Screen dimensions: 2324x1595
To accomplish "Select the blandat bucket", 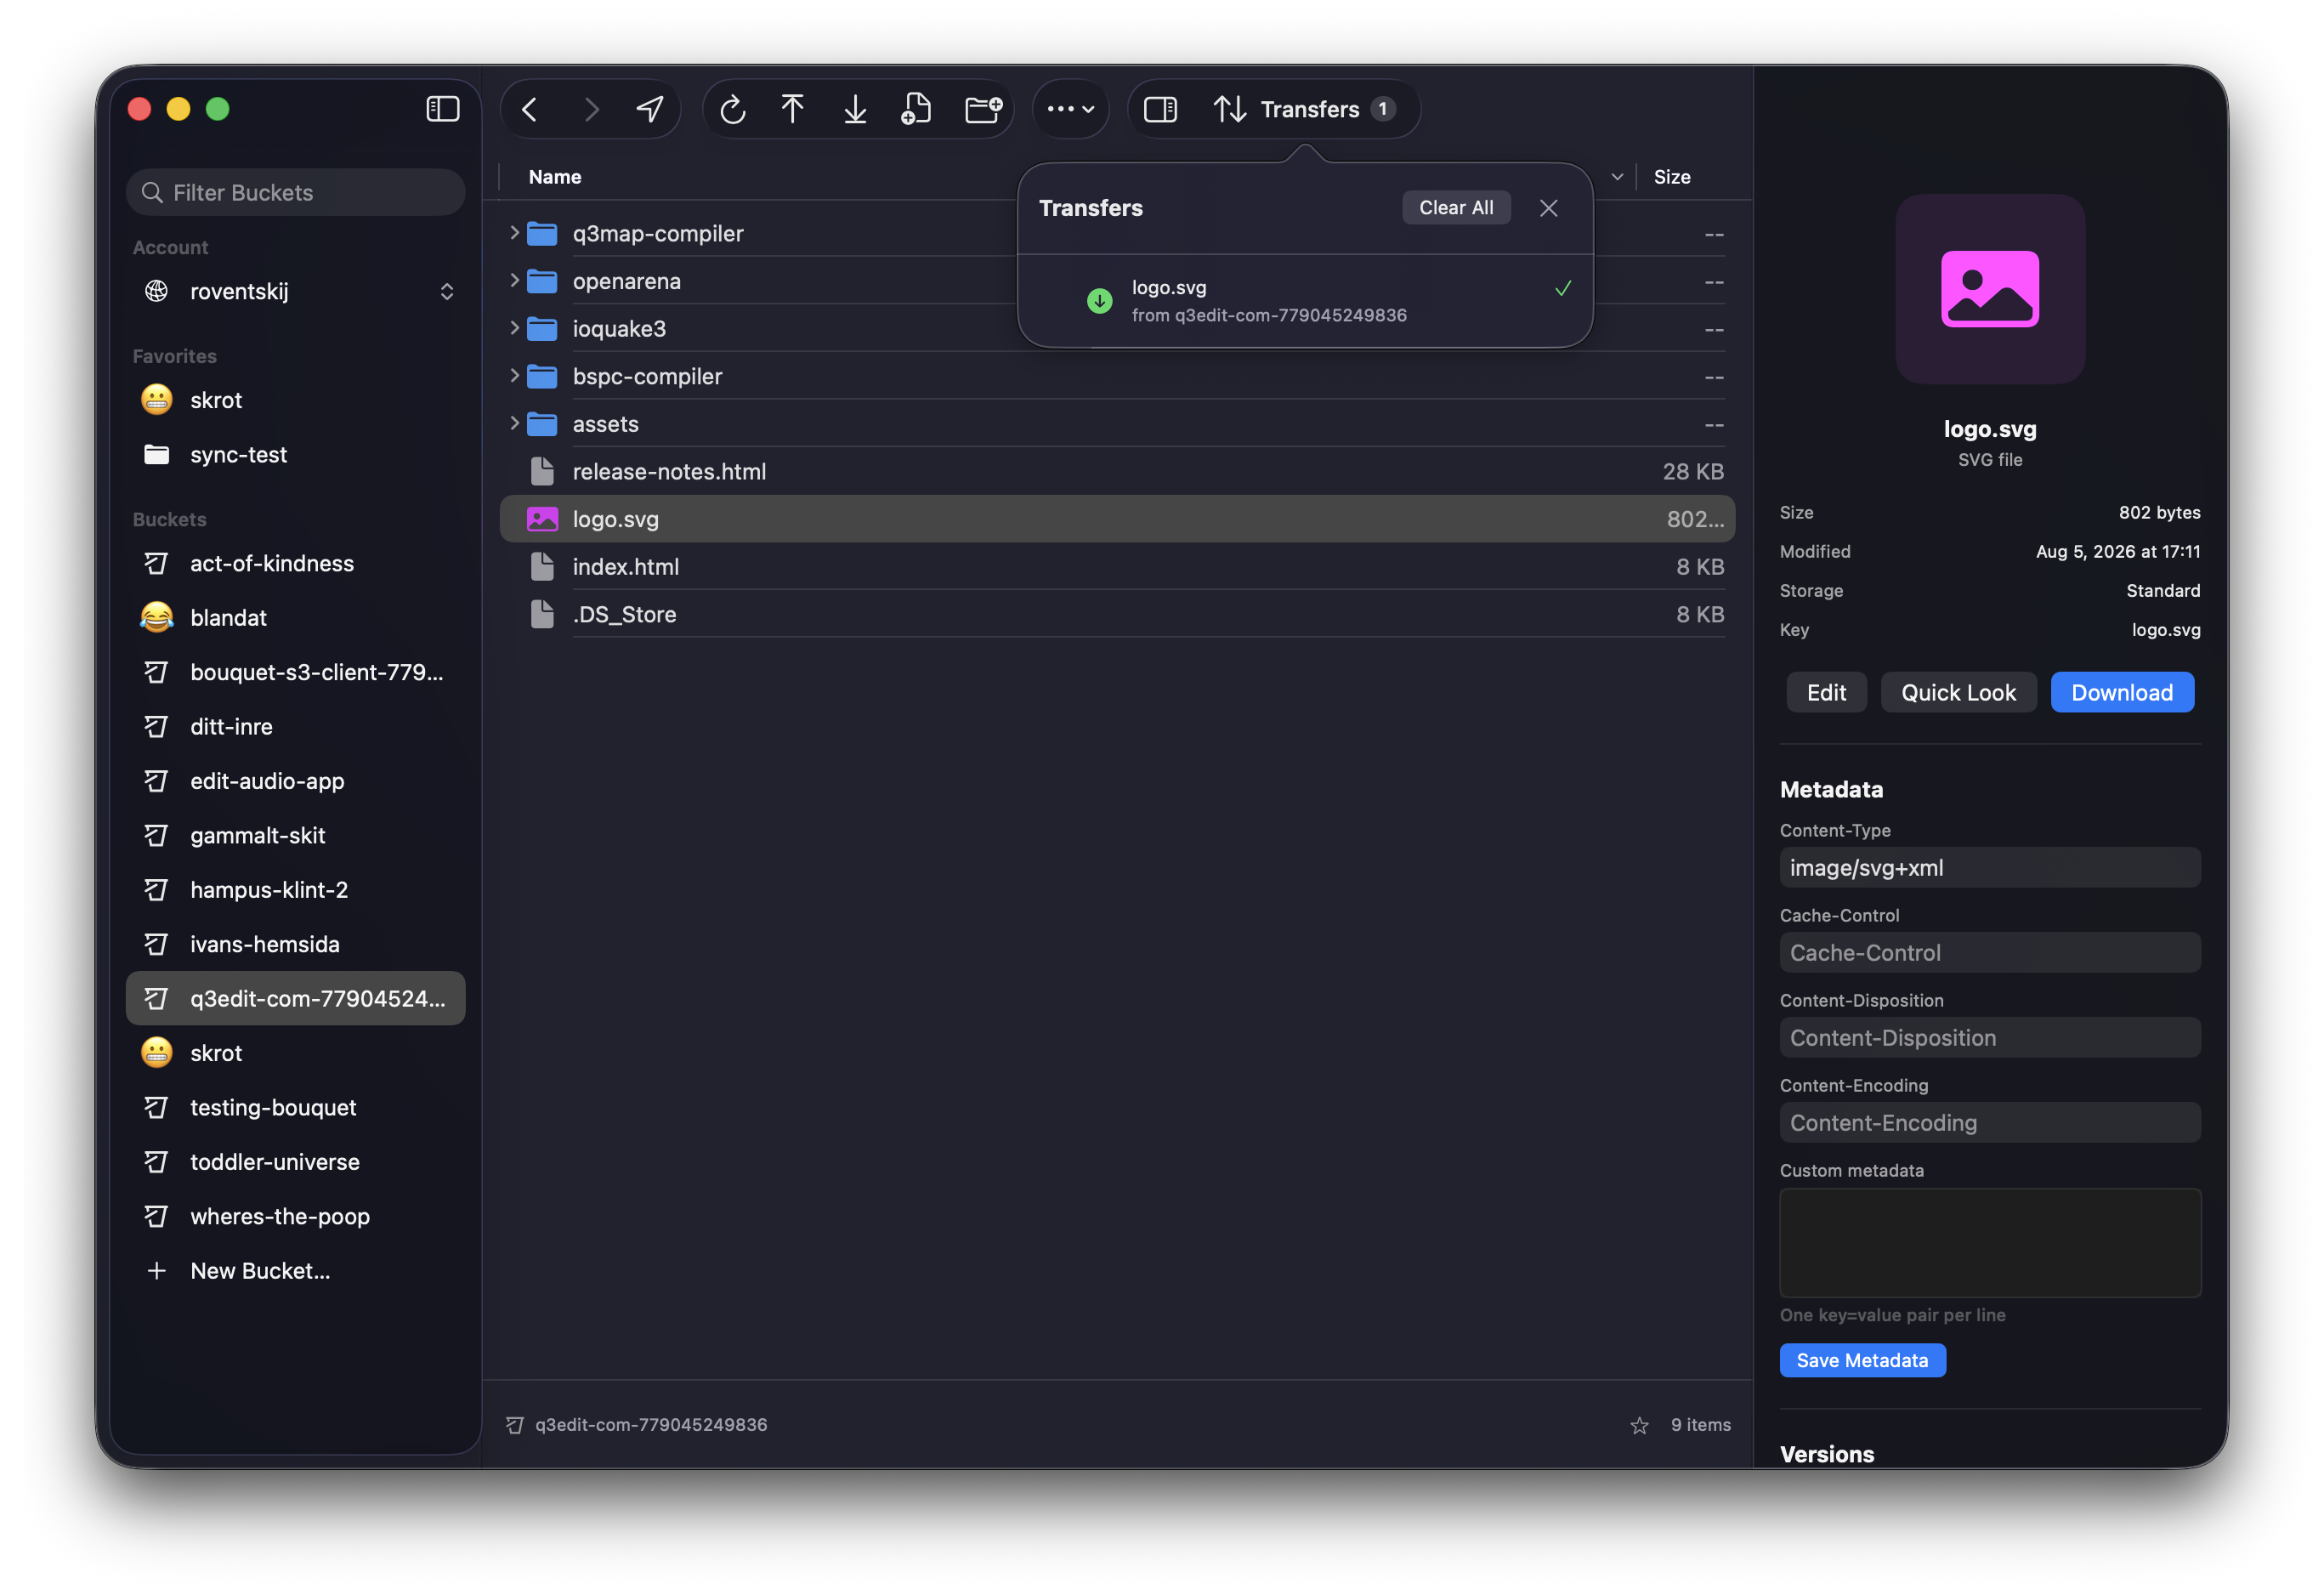I will point(296,617).
